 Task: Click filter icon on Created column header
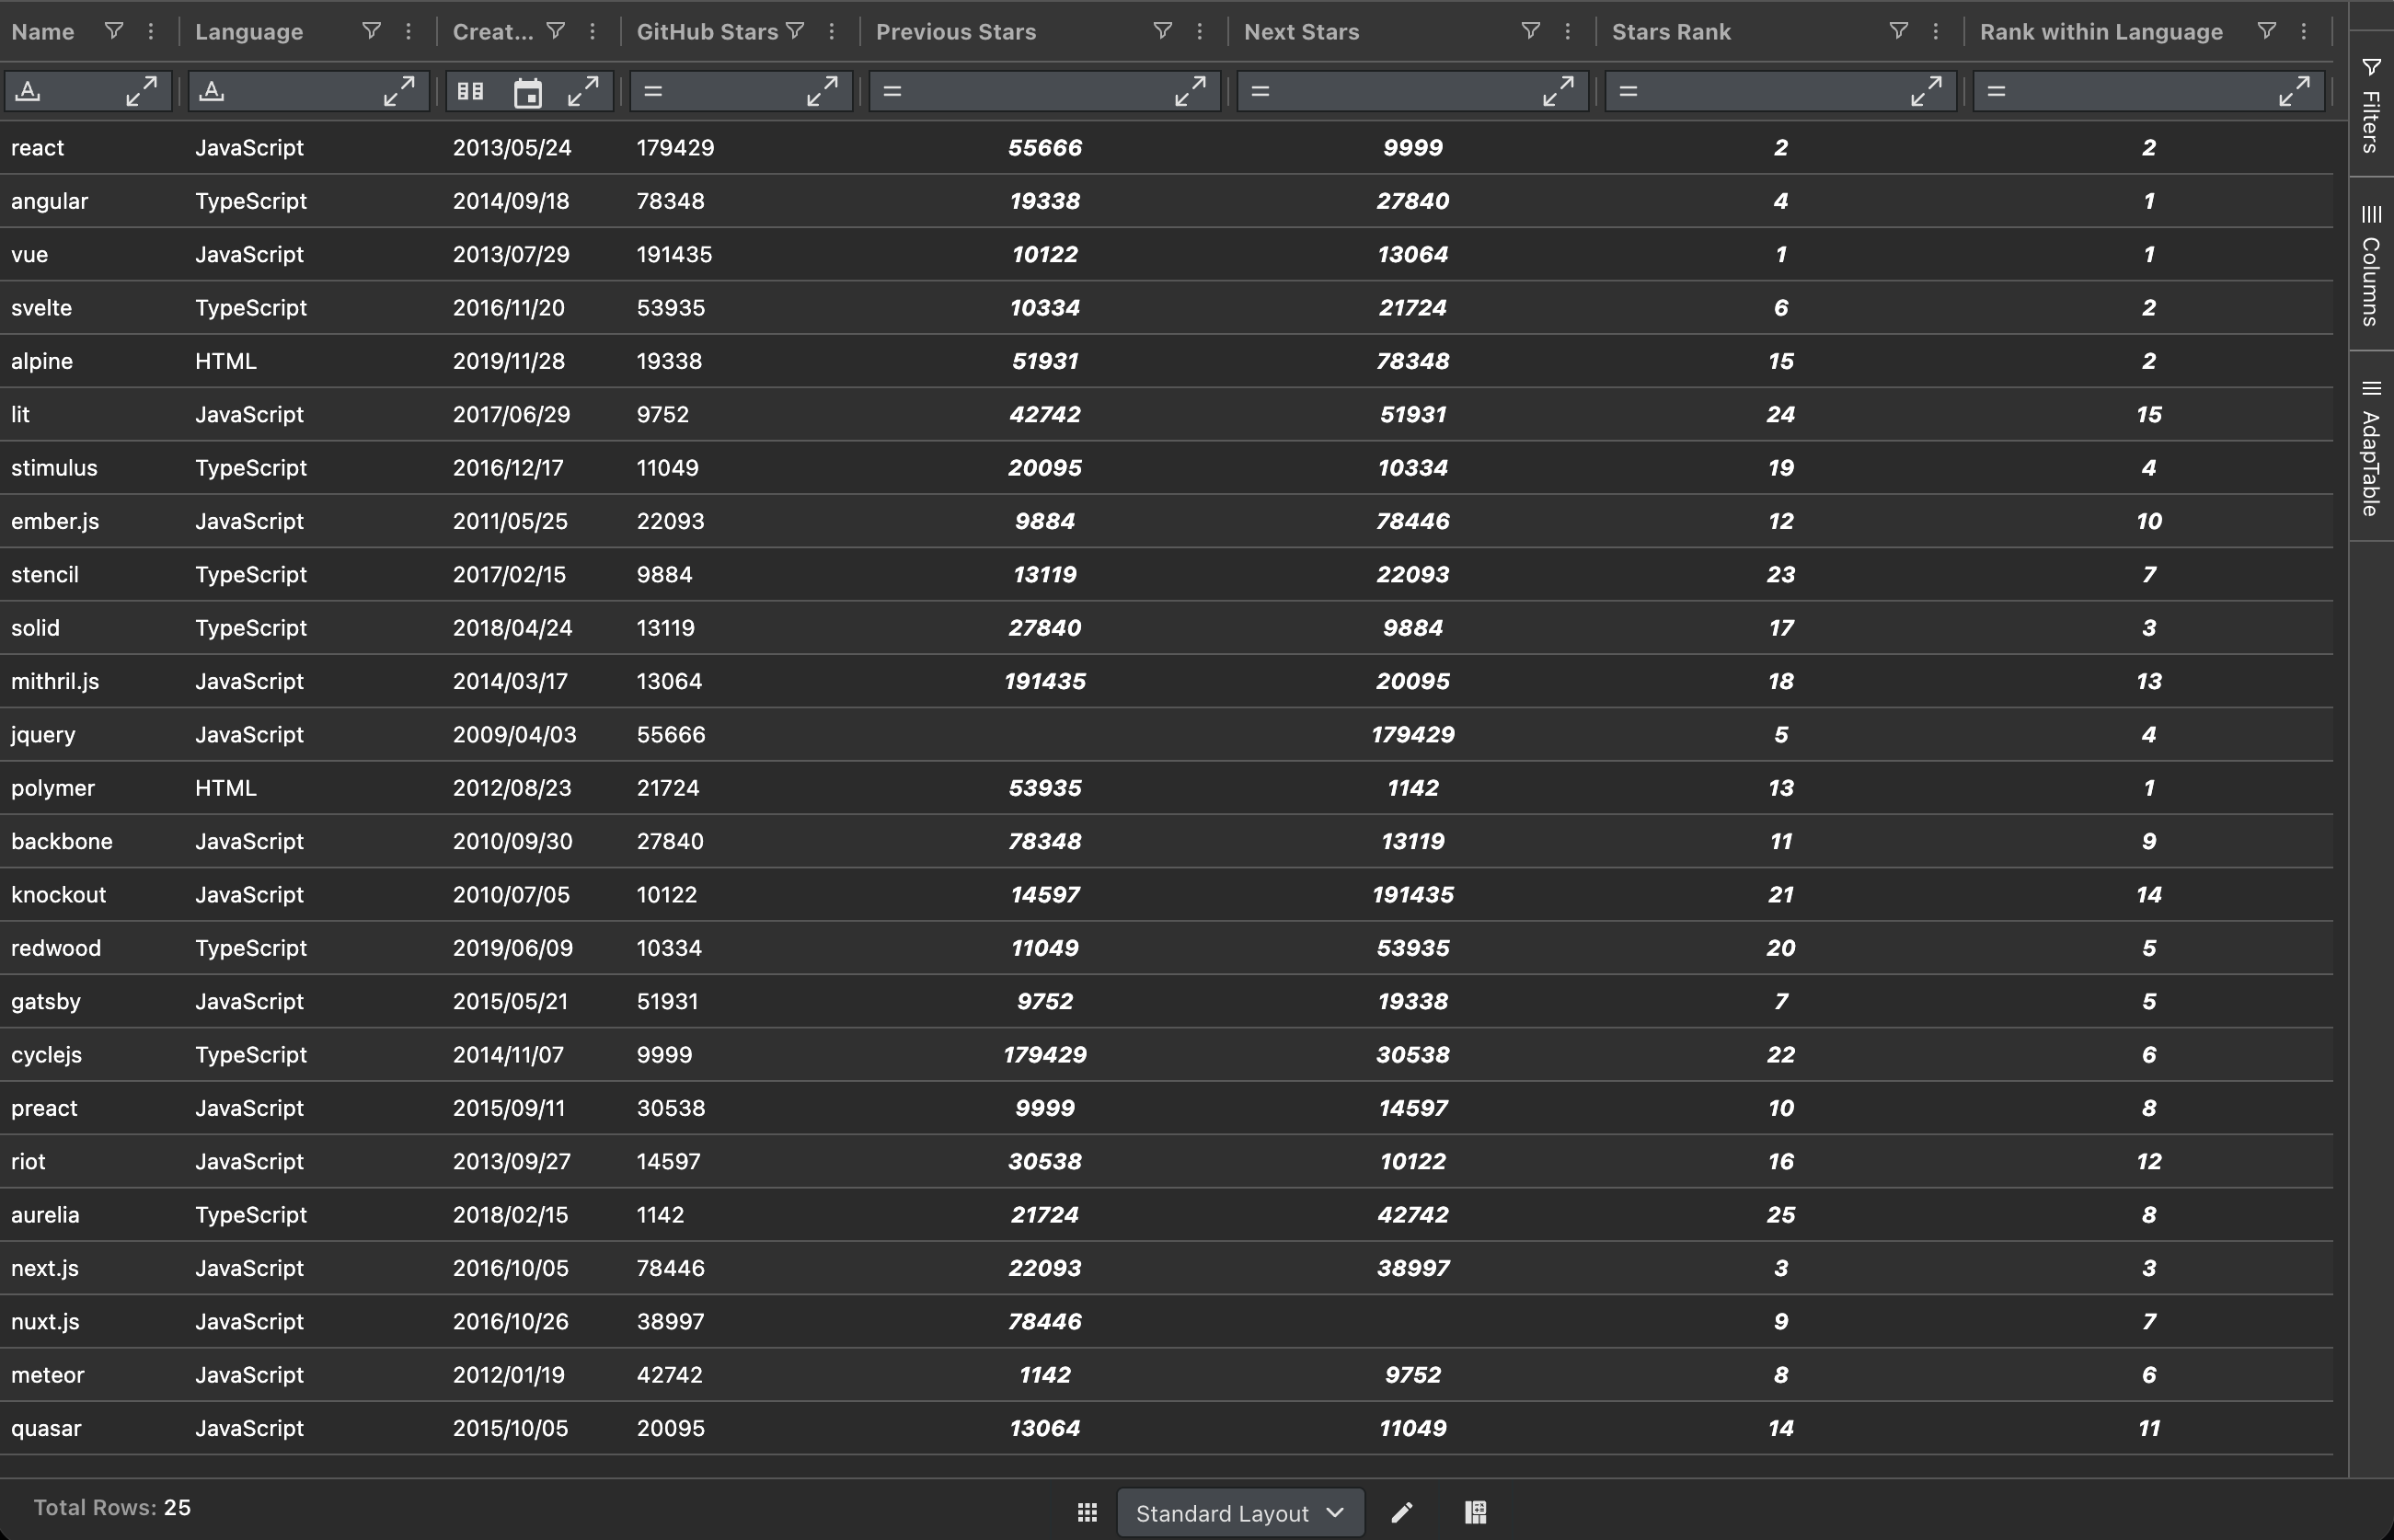[555, 31]
